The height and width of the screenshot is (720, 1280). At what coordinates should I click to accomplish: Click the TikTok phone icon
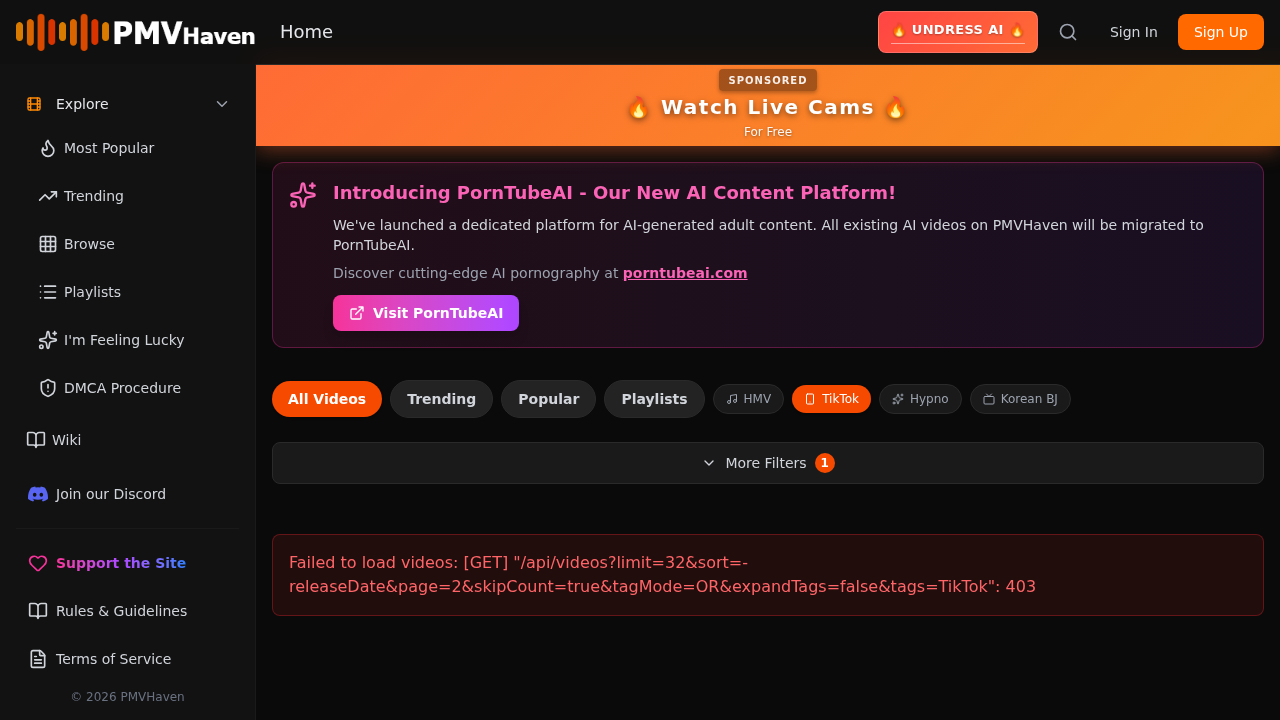810,399
